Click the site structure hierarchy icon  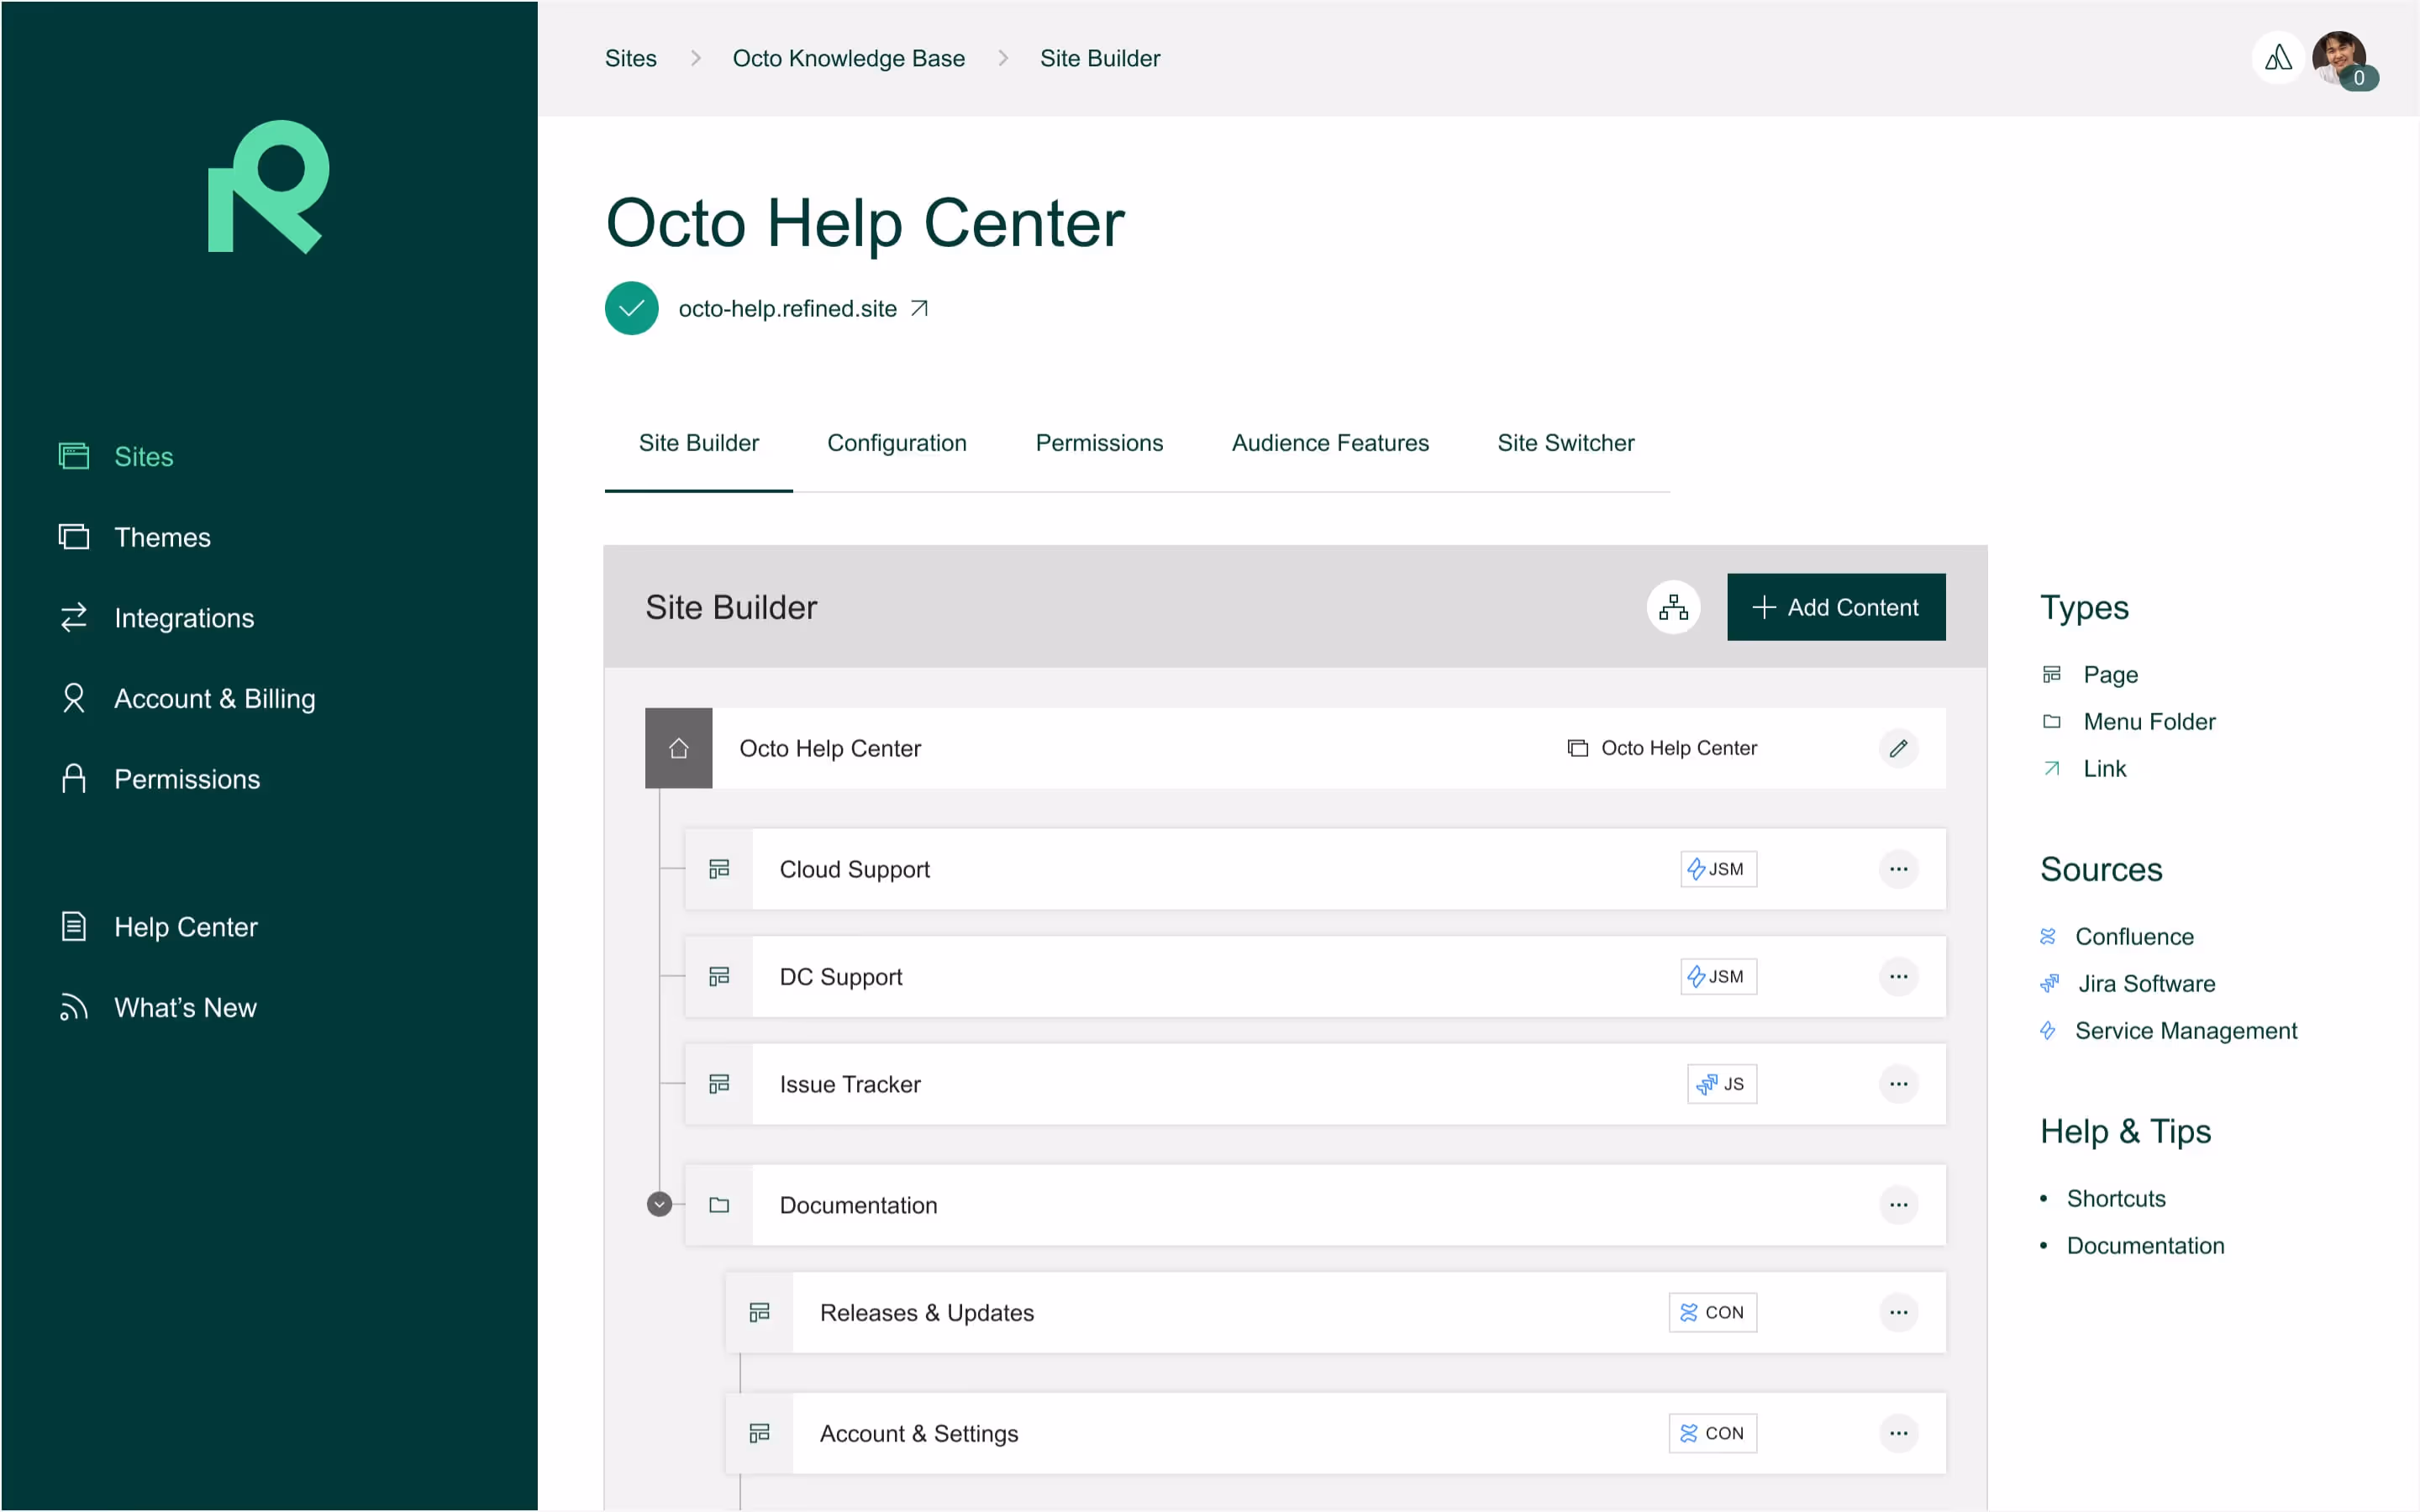(x=1673, y=607)
